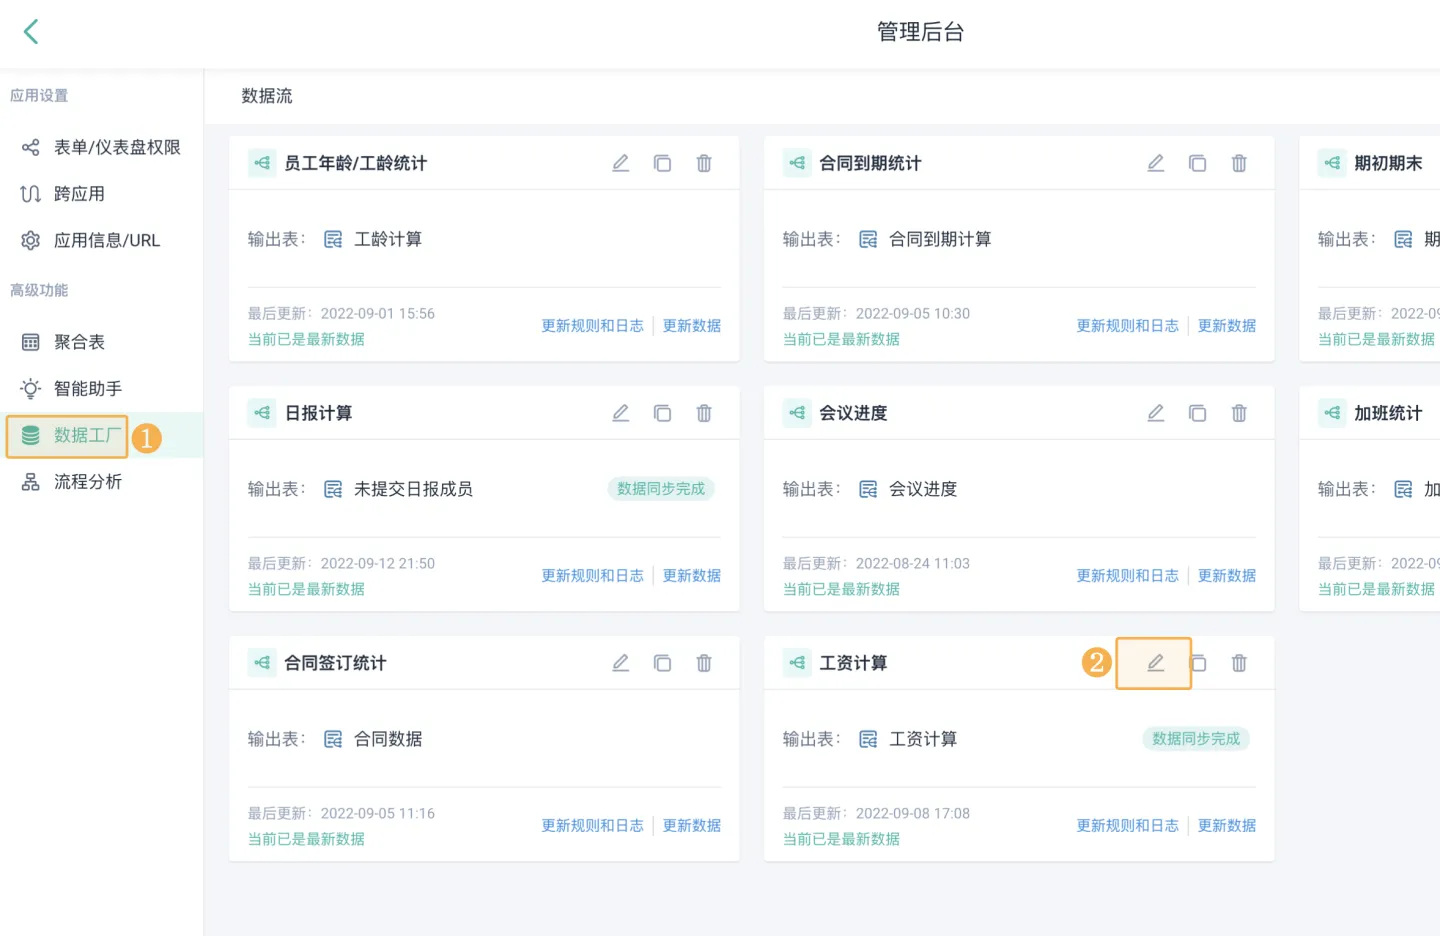
Task: Open the 跨应用 menu item
Action: click(x=101, y=194)
